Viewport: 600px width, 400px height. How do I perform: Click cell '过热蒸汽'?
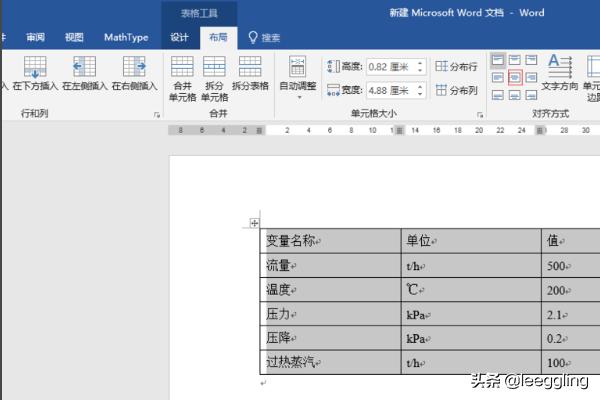[x=331, y=362]
